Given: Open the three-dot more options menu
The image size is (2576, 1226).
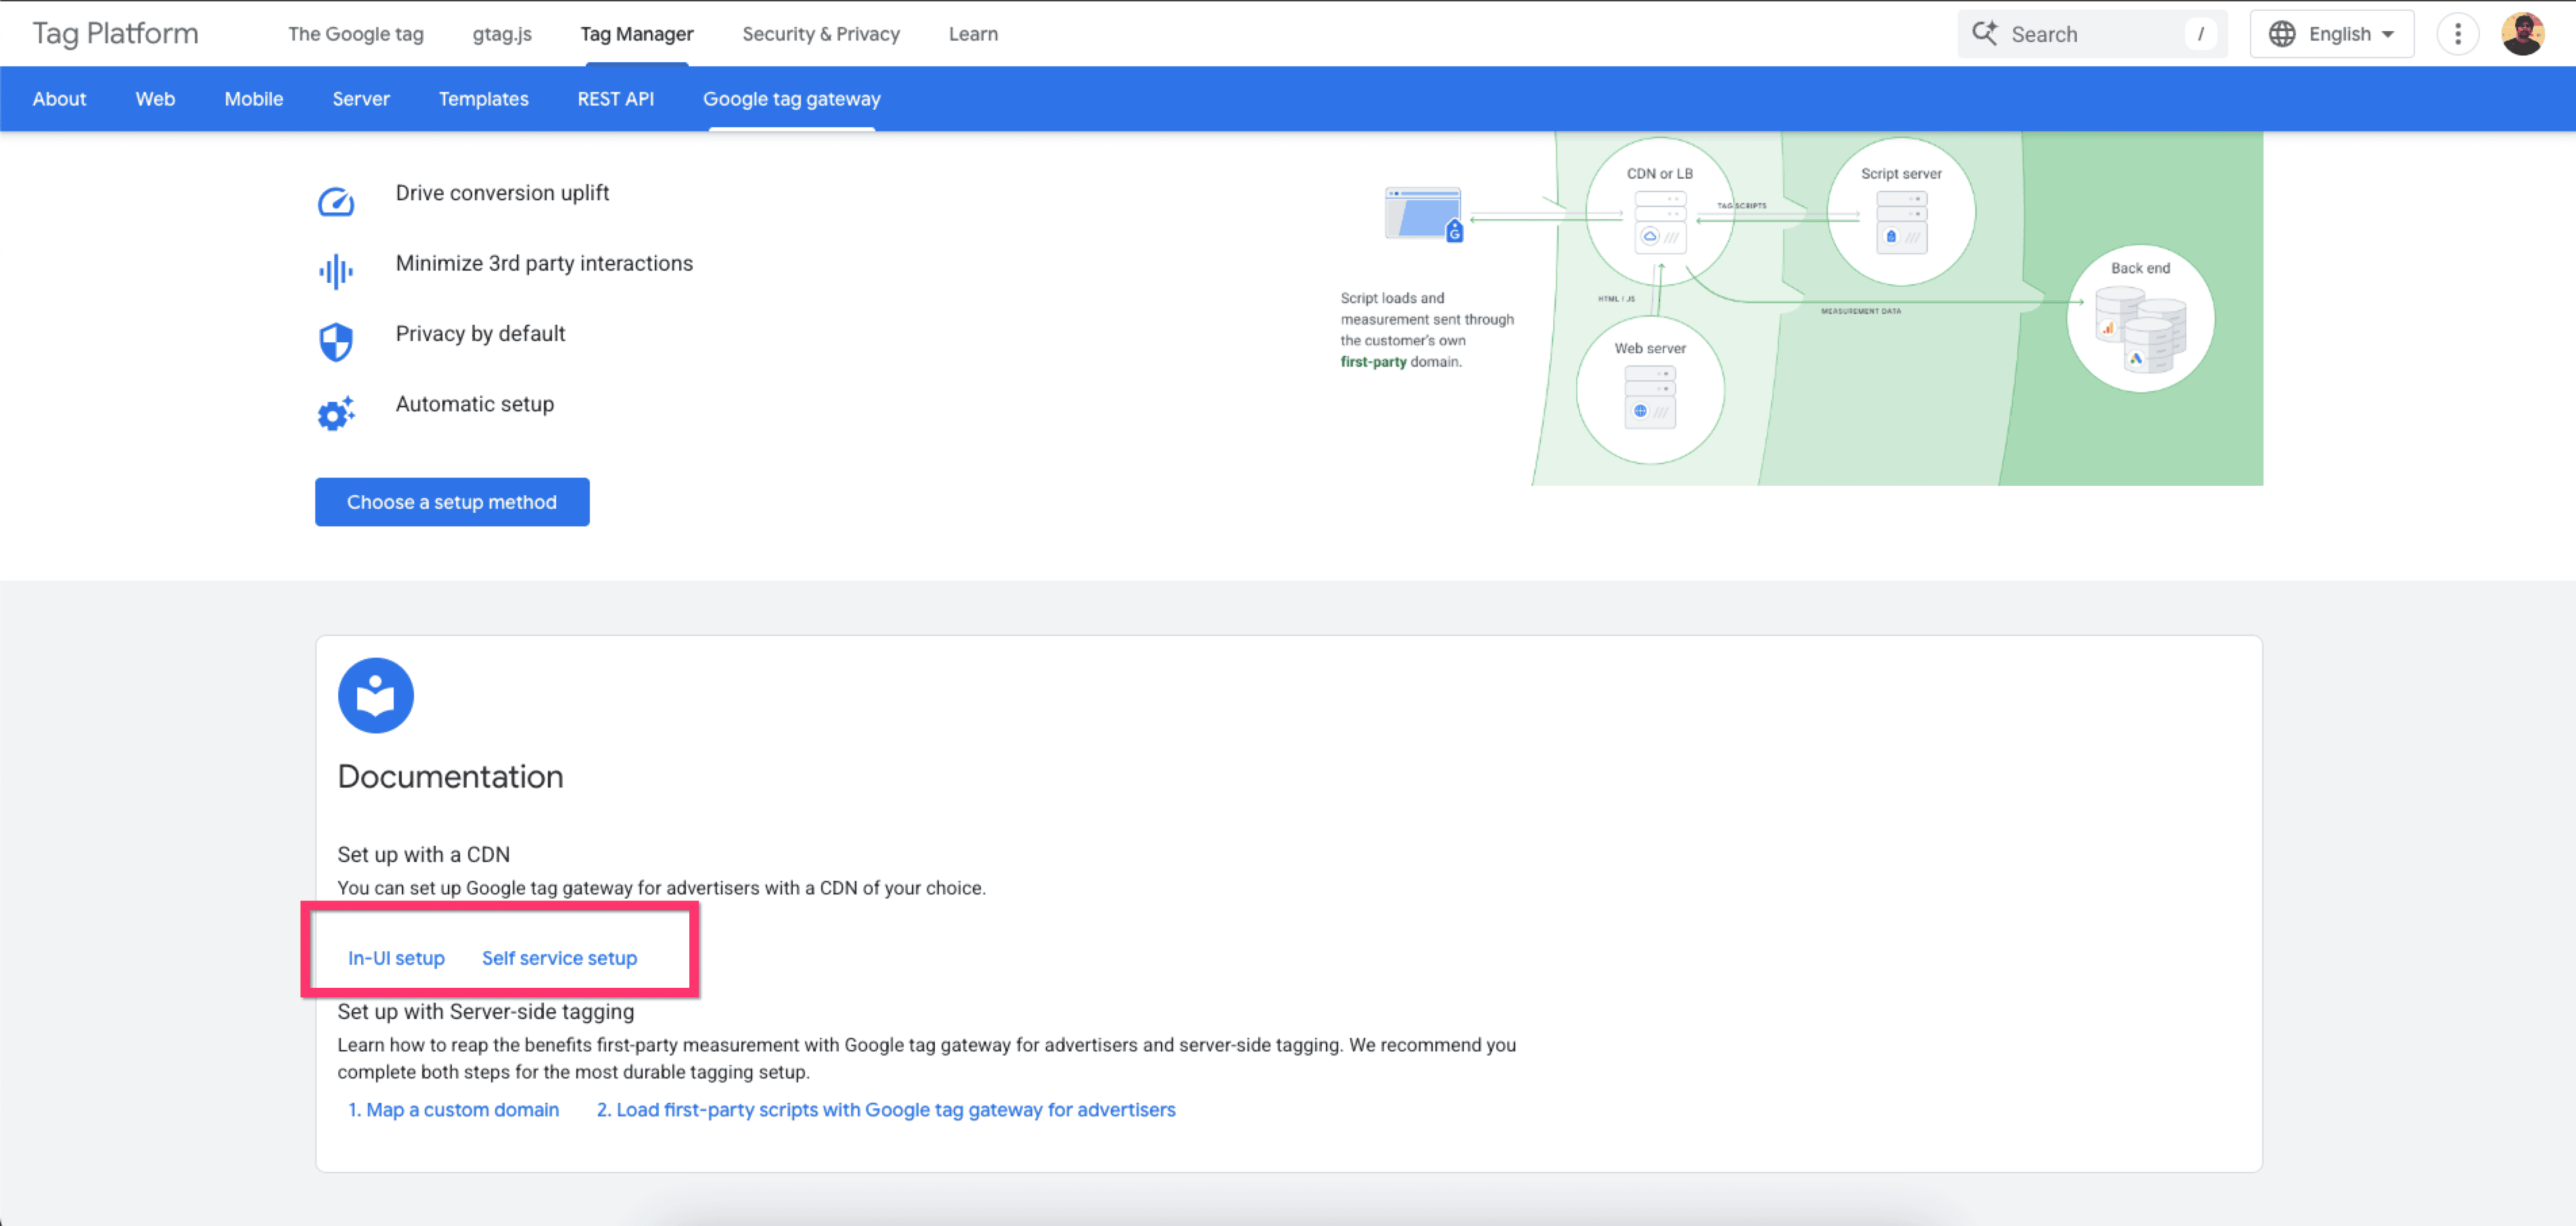Looking at the screenshot, I should coord(2457,34).
